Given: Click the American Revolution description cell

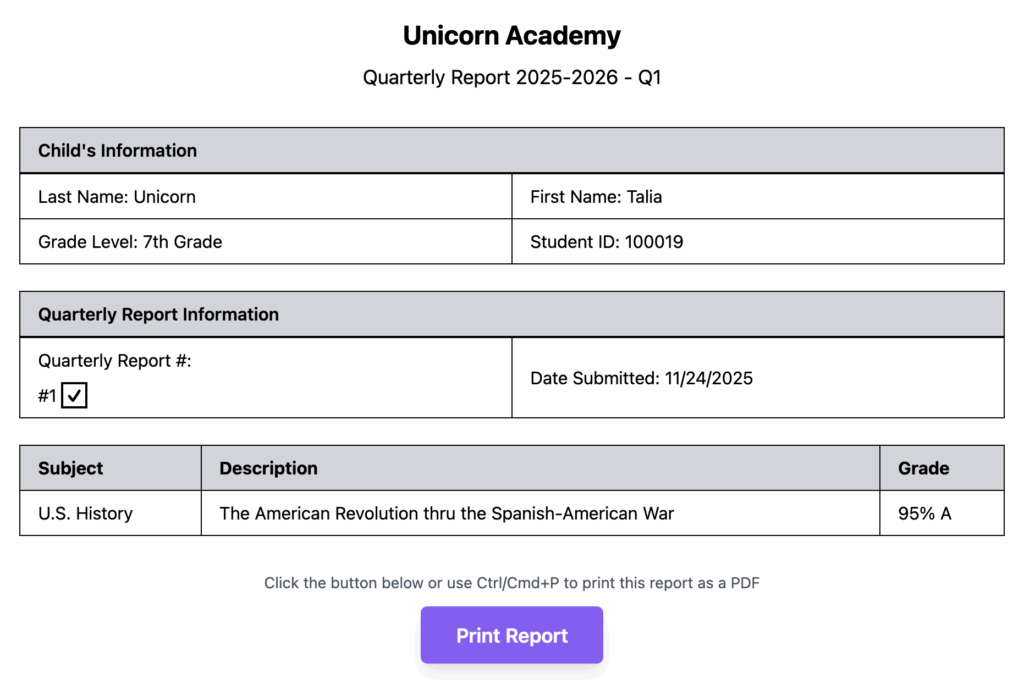Looking at the screenshot, I should (446, 514).
